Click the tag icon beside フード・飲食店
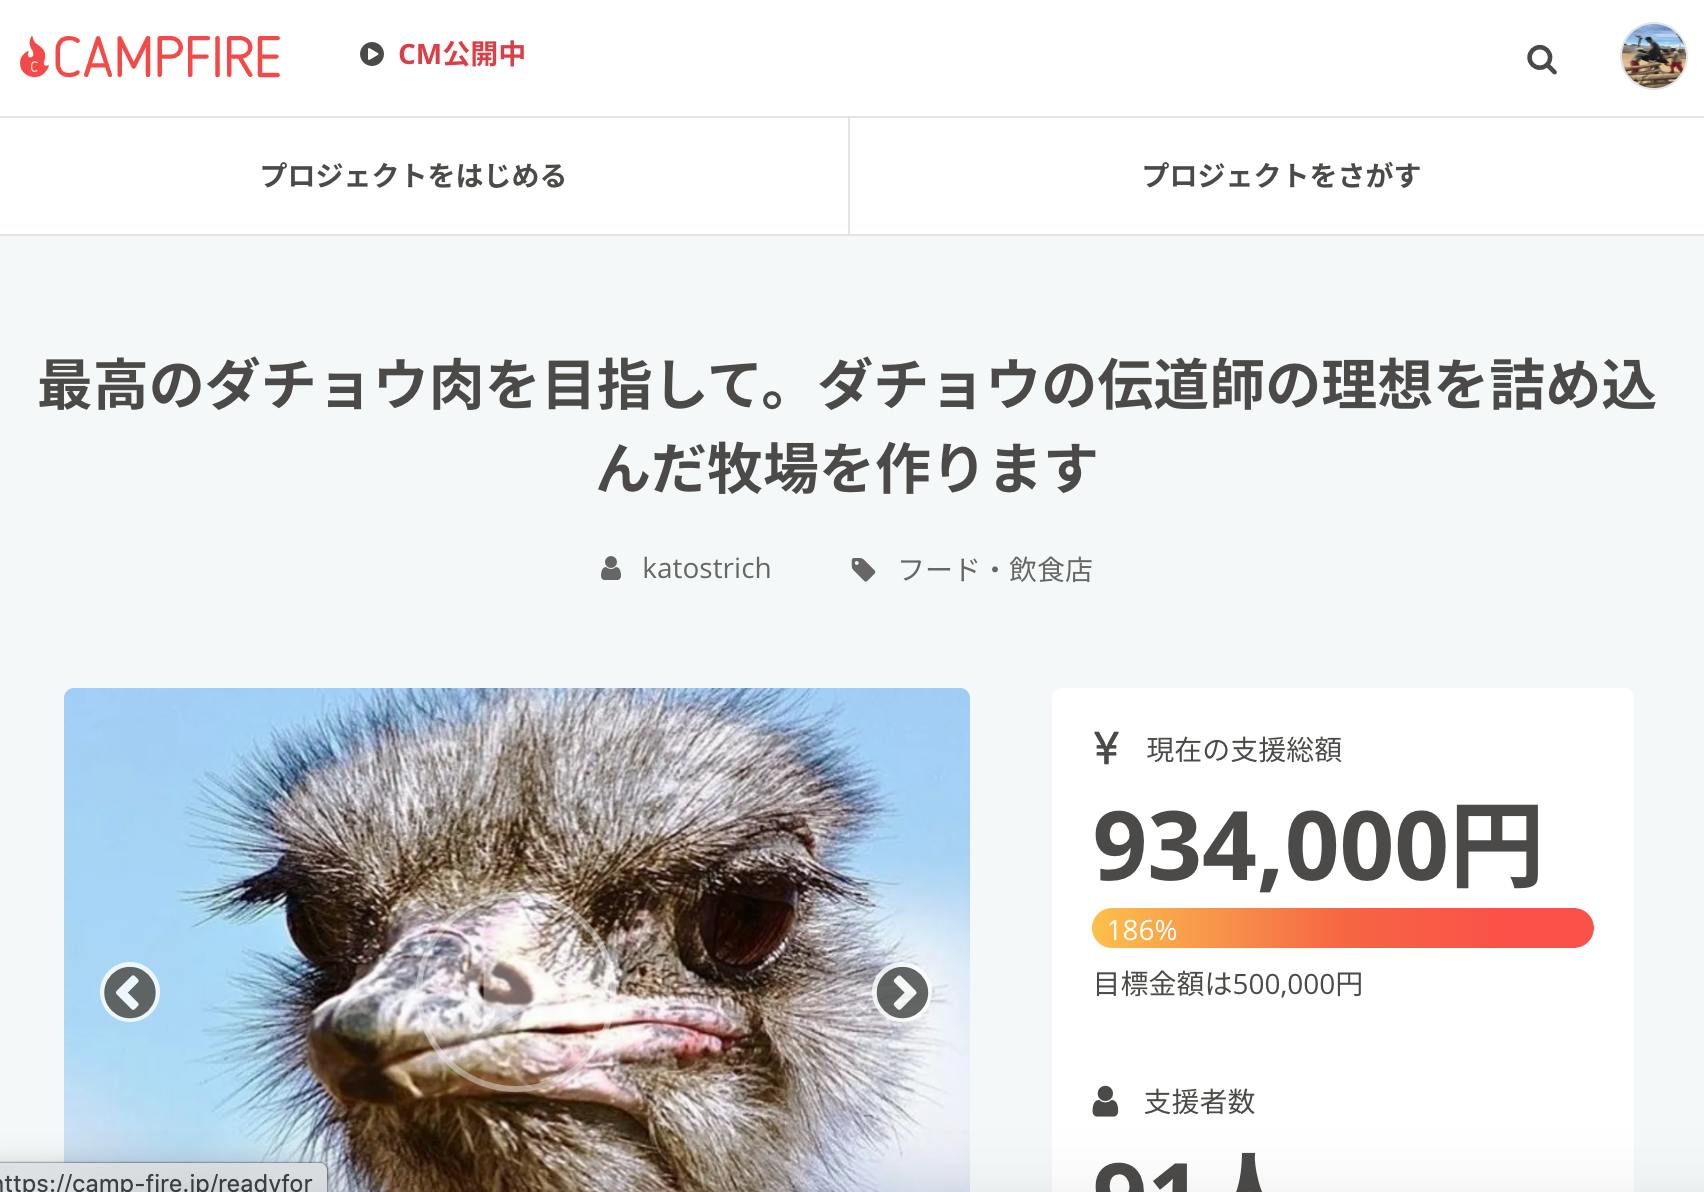Screen dimensions: 1704x1192 coord(863,570)
